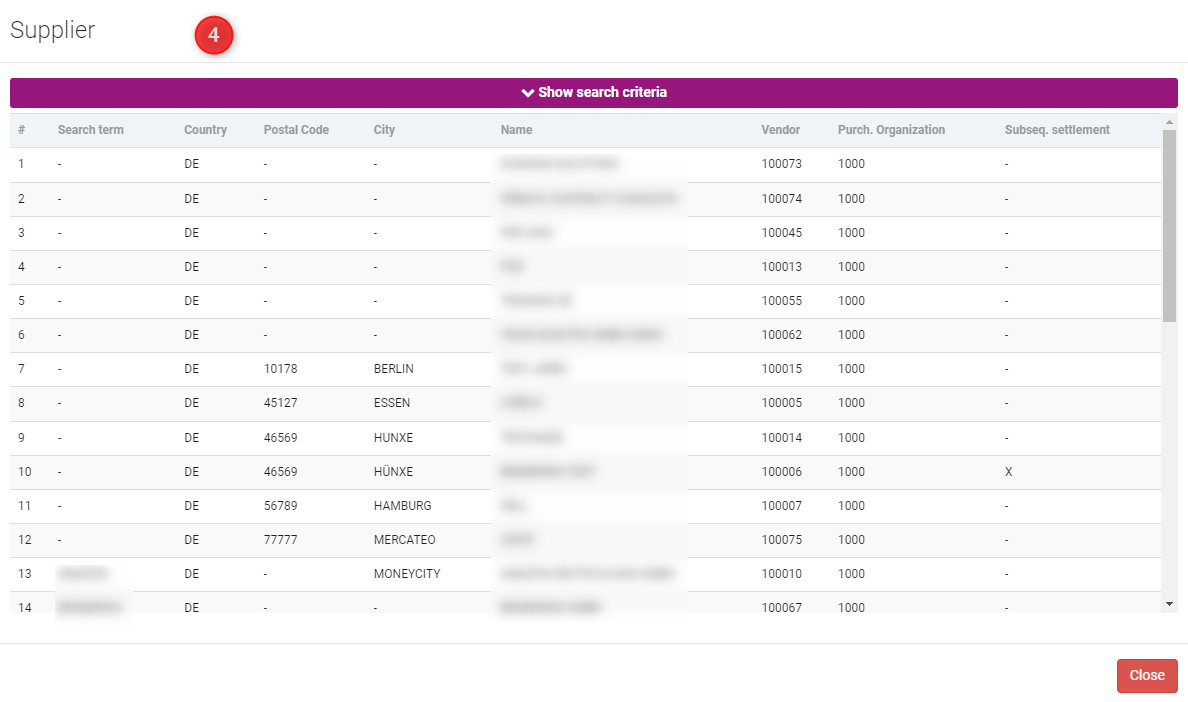Choose the supplier located in ESSEN
This screenshot has height=702, width=1188.
[x=391, y=403]
